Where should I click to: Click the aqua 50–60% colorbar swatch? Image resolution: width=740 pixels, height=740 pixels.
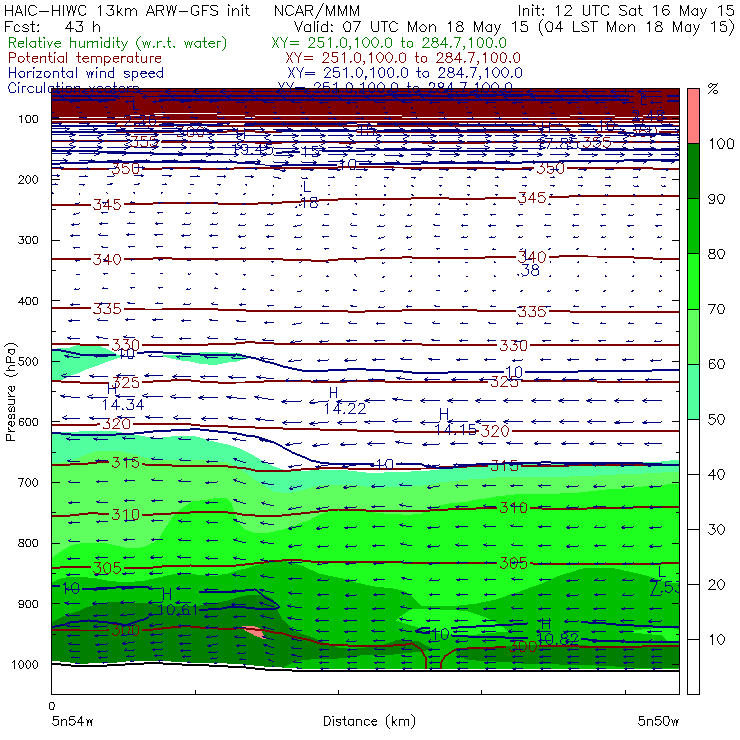point(693,391)
